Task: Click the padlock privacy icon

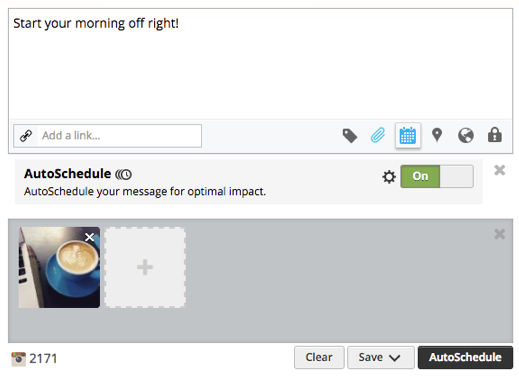Action: click(495, 135)
